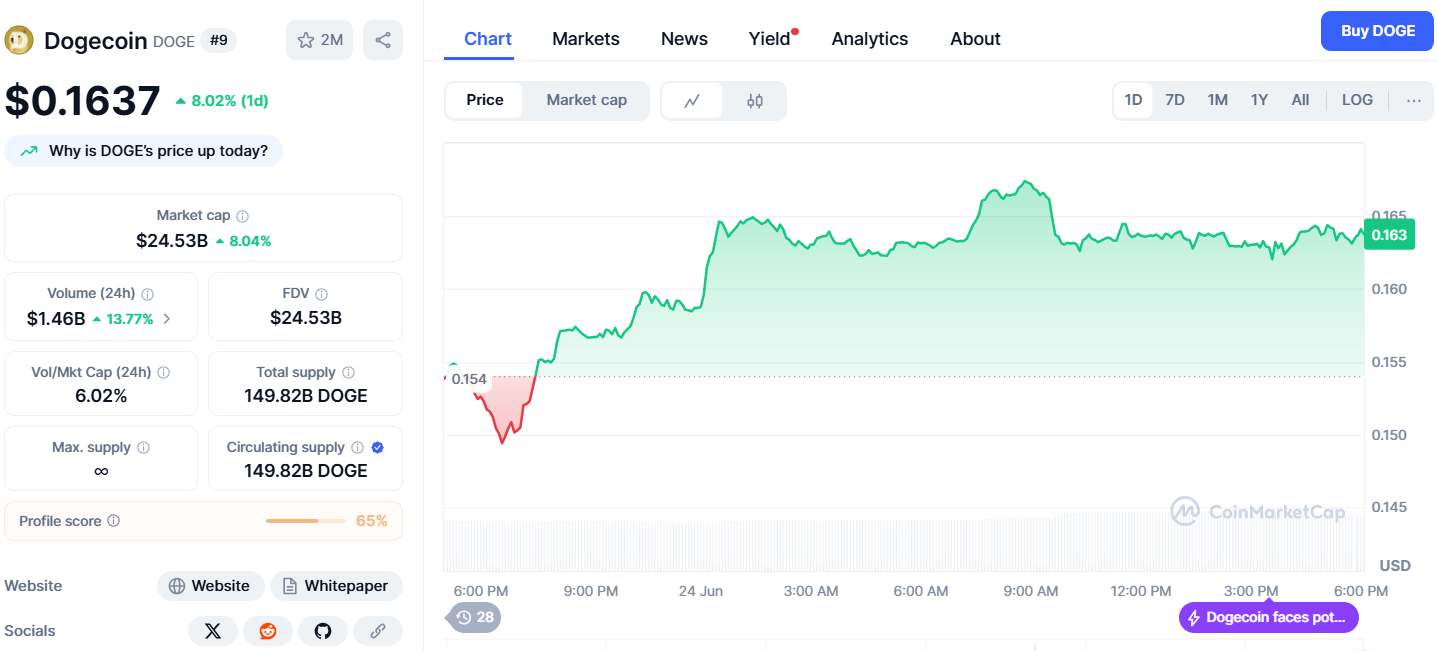The width and height of the screenshot is (1437, 651).
Task: Click the Circulating supply info icon
Action: coord(357,448)
